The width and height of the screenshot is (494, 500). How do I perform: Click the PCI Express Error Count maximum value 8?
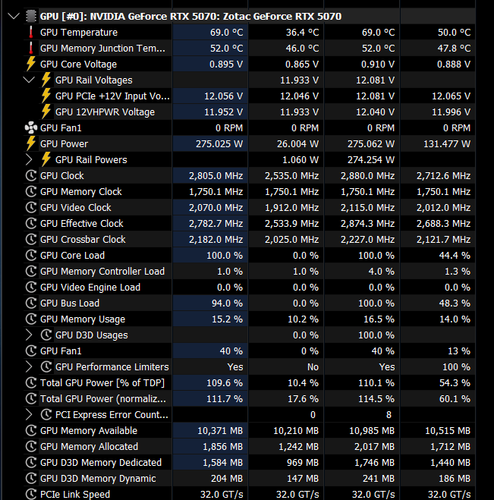point(389,415)
